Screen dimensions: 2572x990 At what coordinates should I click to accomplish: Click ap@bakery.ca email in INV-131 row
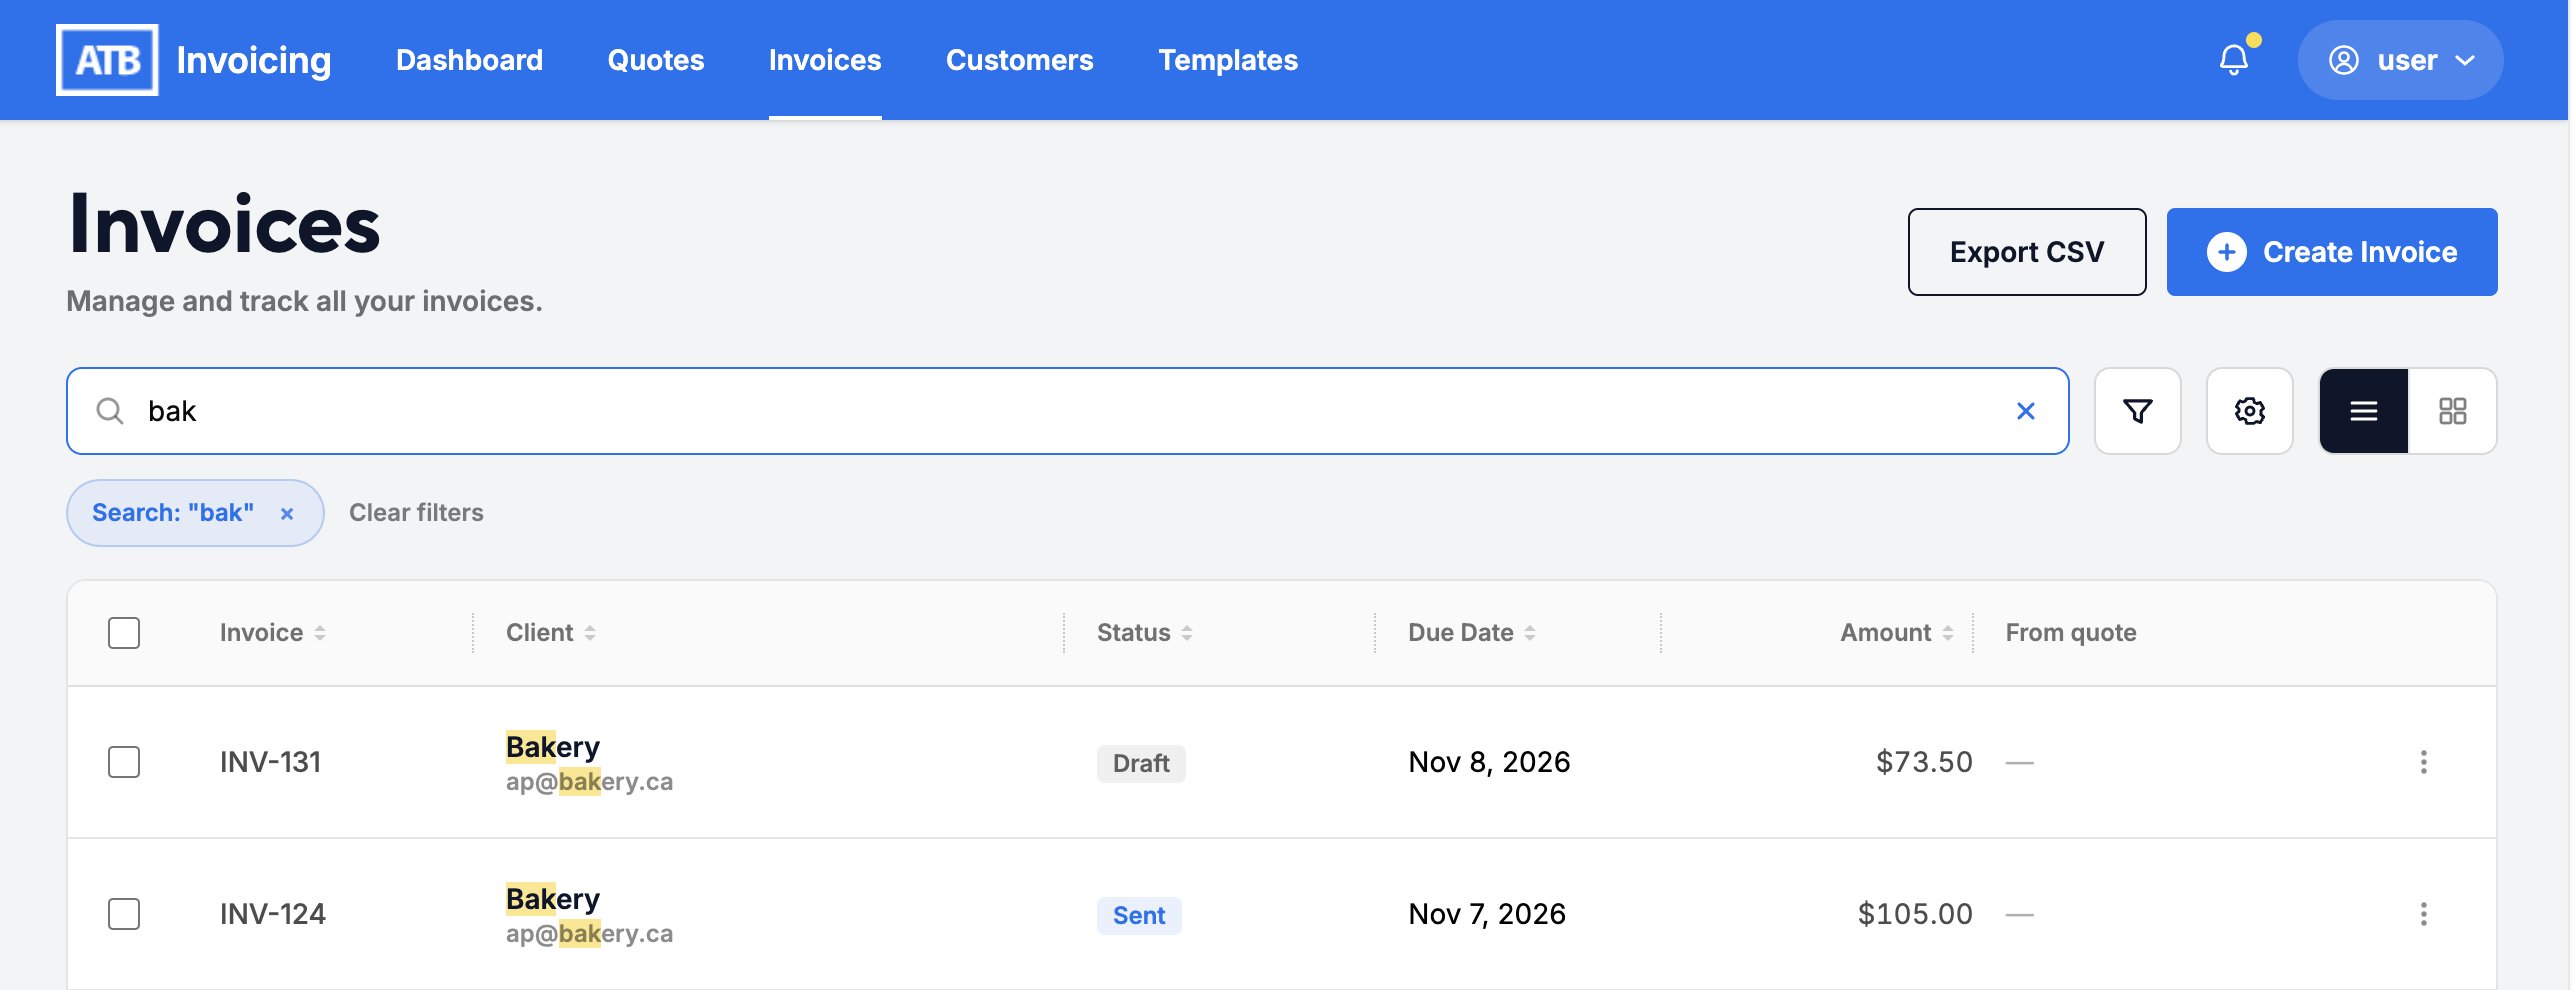pyautogui.click(x=589, y=782)
